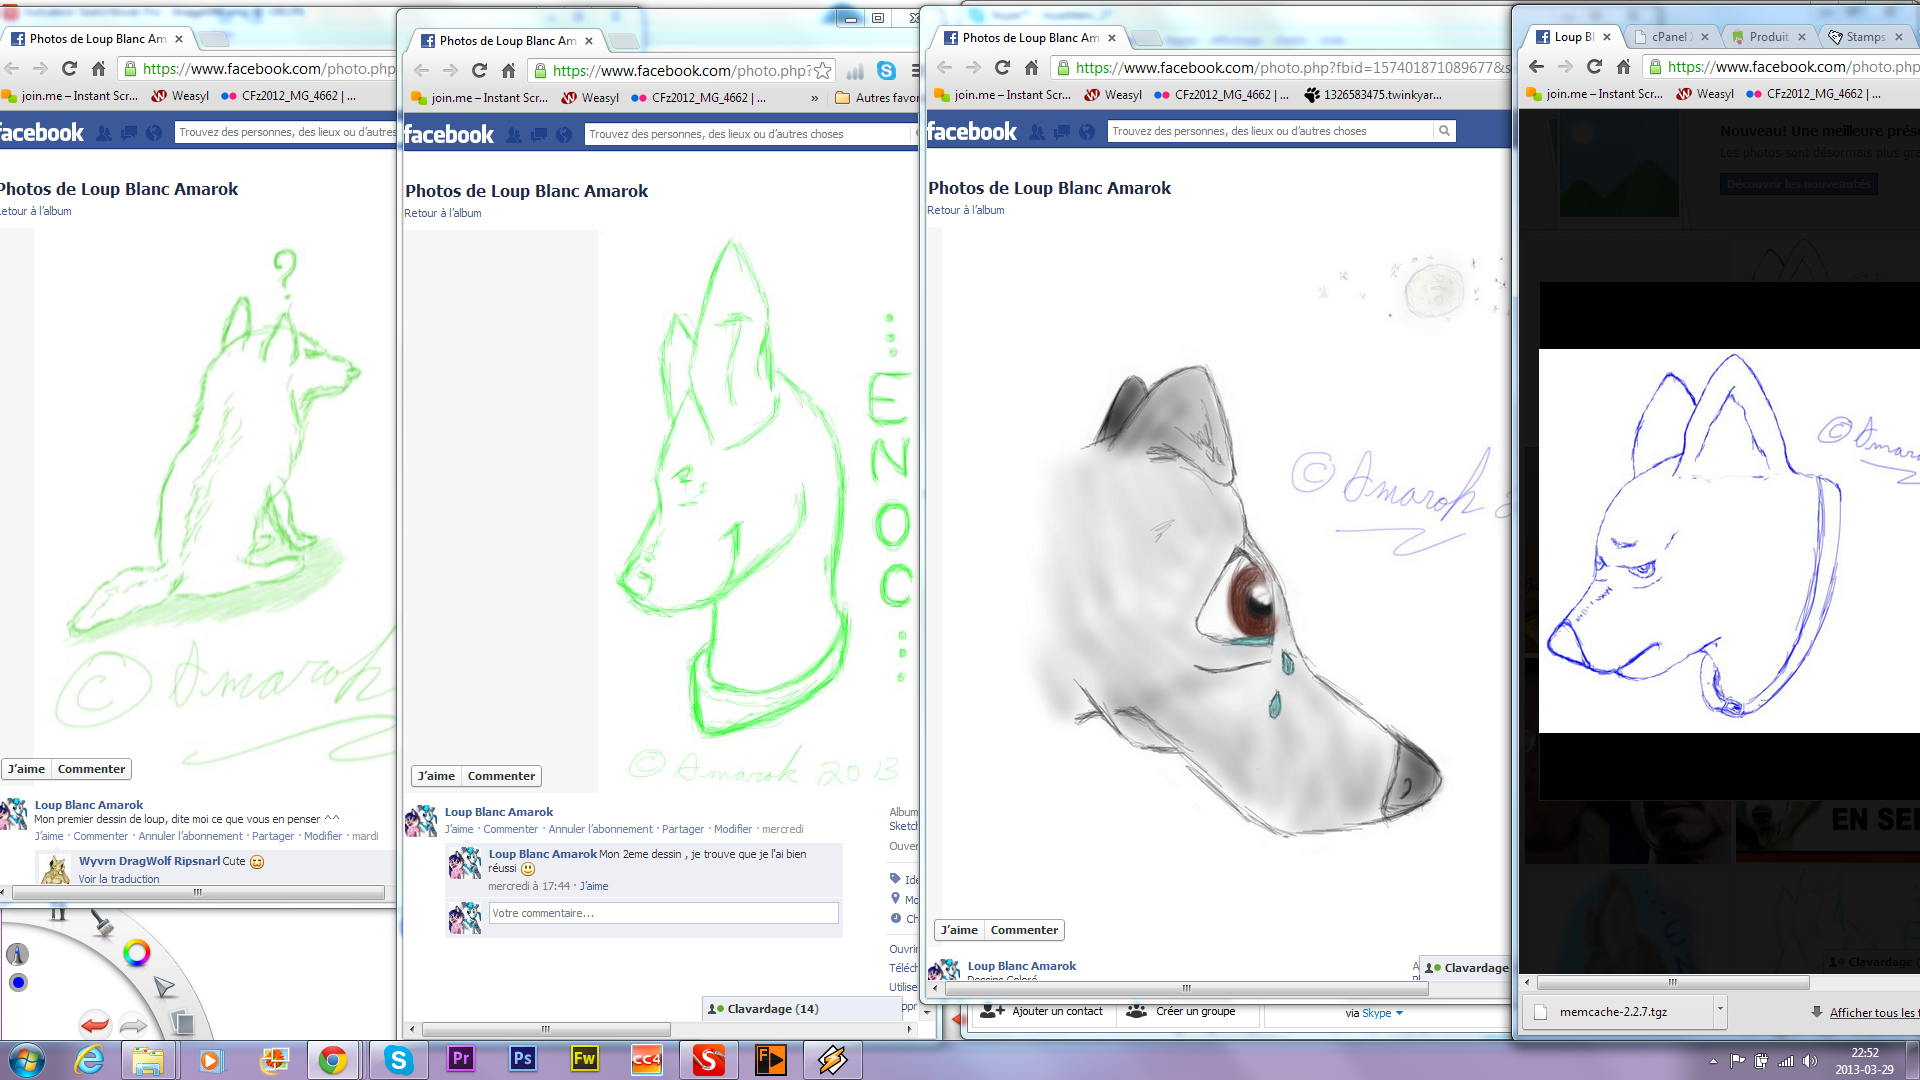
Task: Open the layers icon in the sketch palette
Action: coord(182,1022)
